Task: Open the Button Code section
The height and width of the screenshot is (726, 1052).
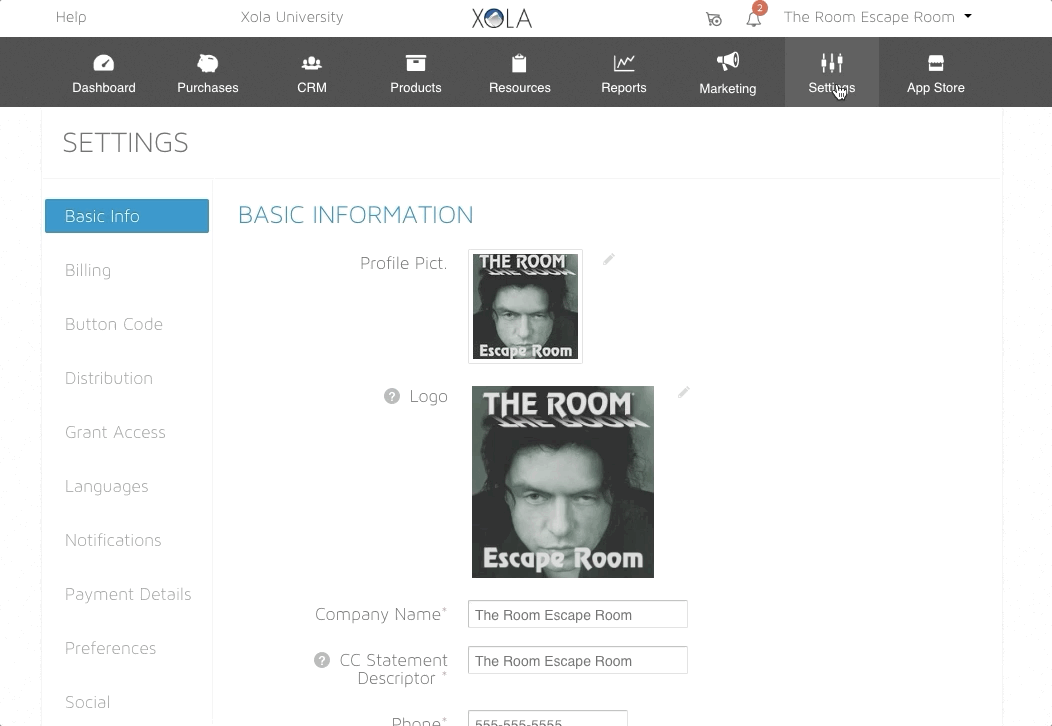Action: point(114,324)
